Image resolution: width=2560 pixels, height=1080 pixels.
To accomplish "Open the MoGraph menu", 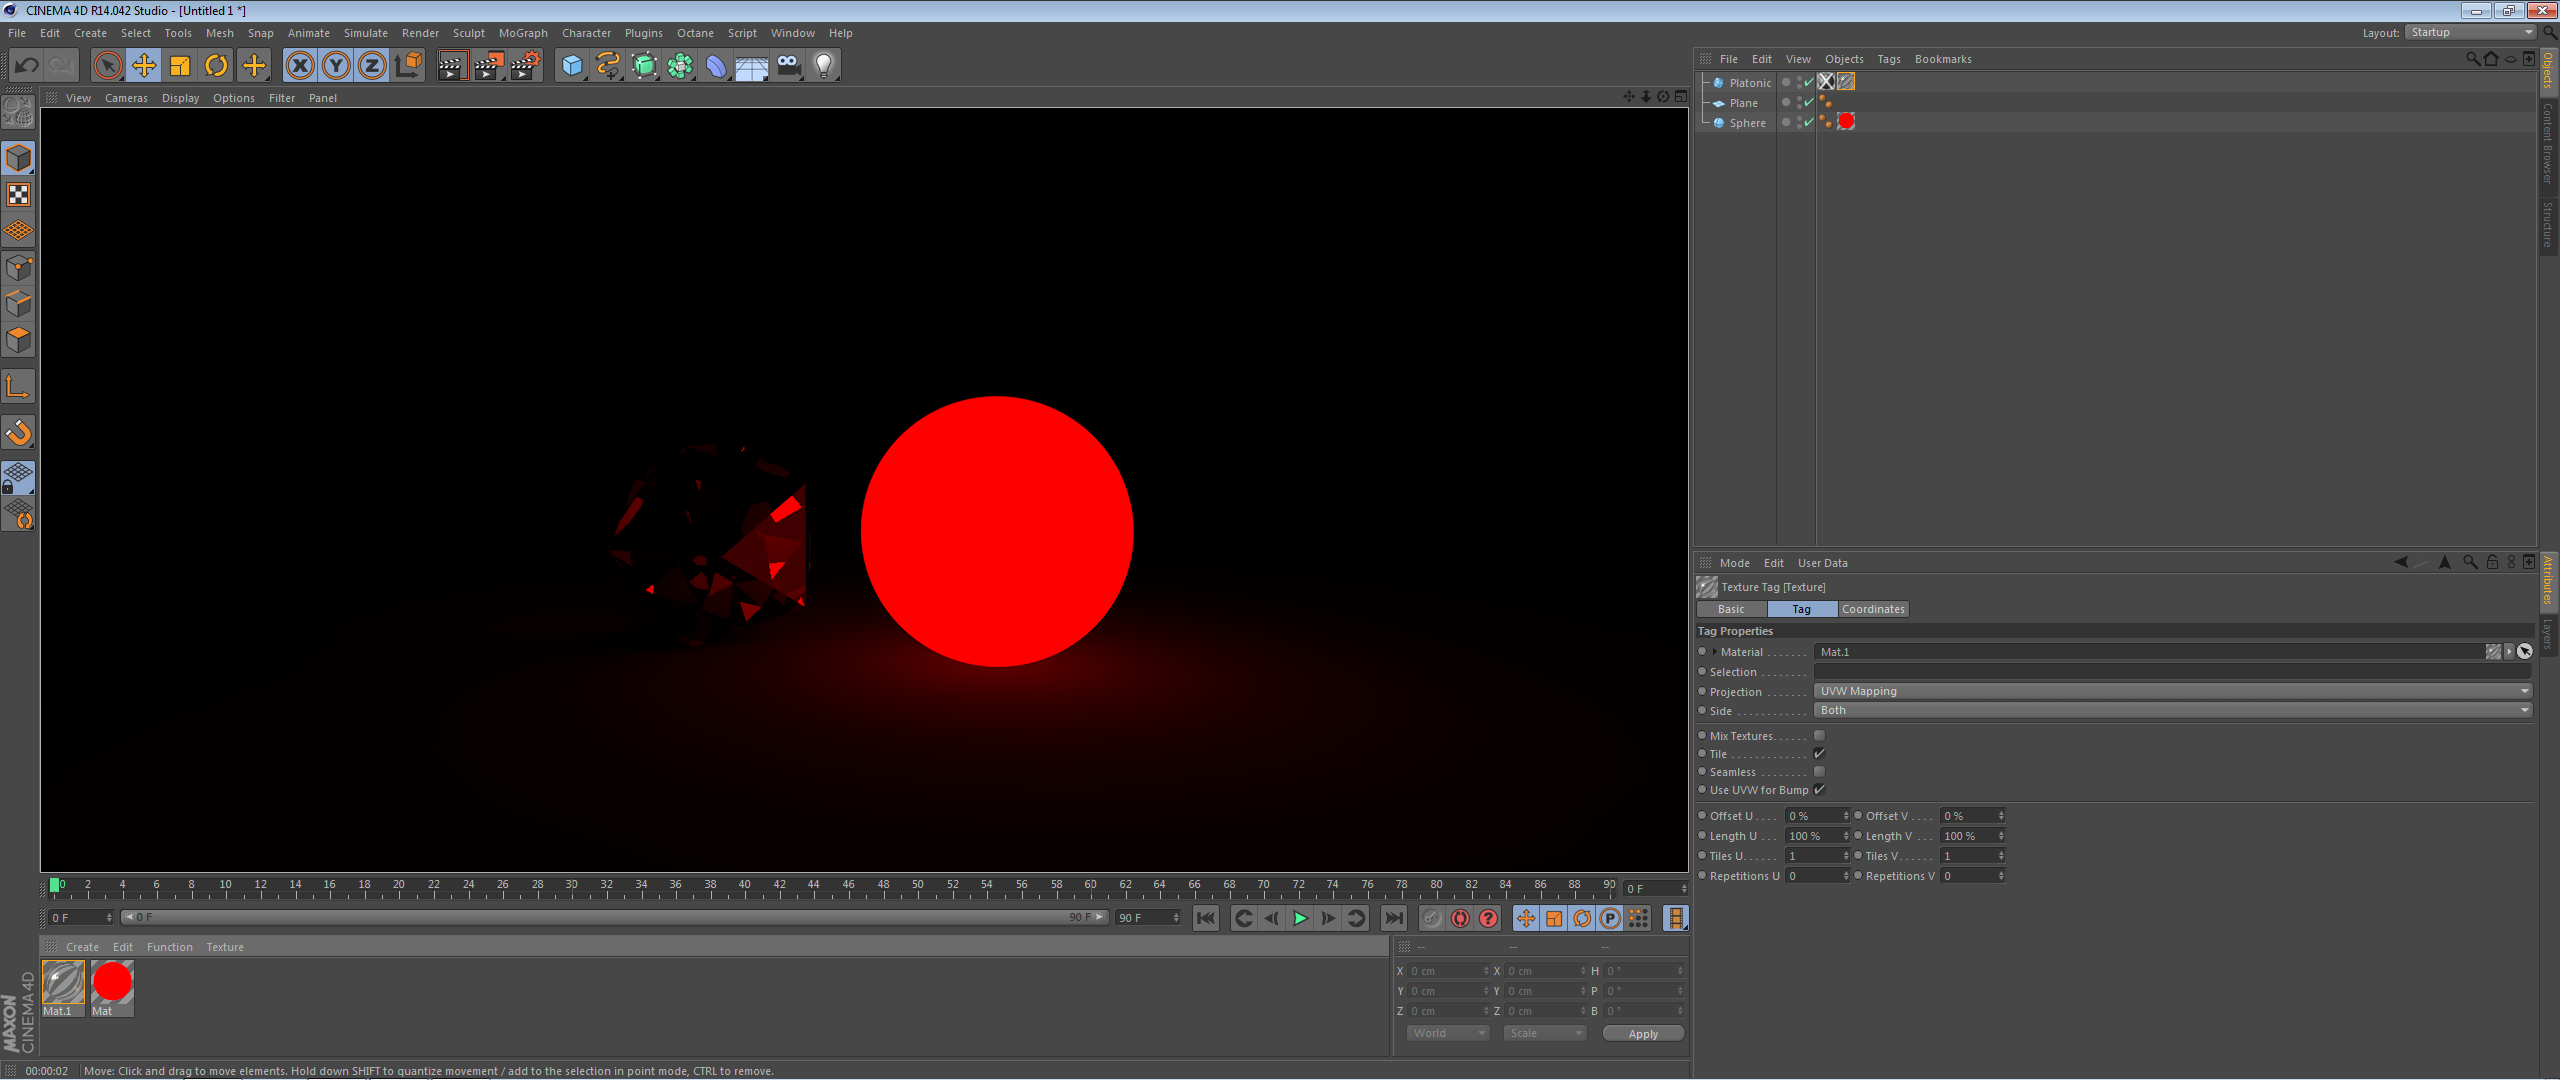I will pyautogui.click(x=523, y=33).
